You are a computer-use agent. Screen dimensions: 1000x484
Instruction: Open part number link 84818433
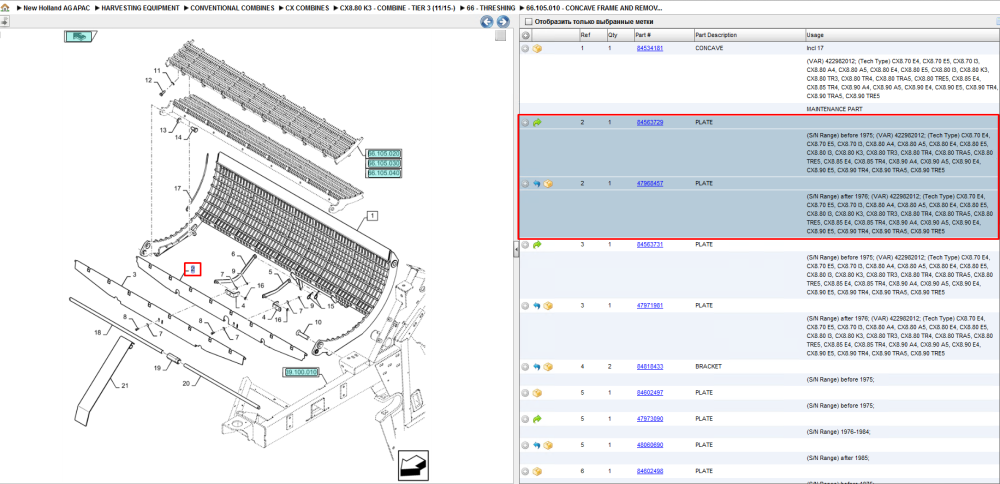649,367
